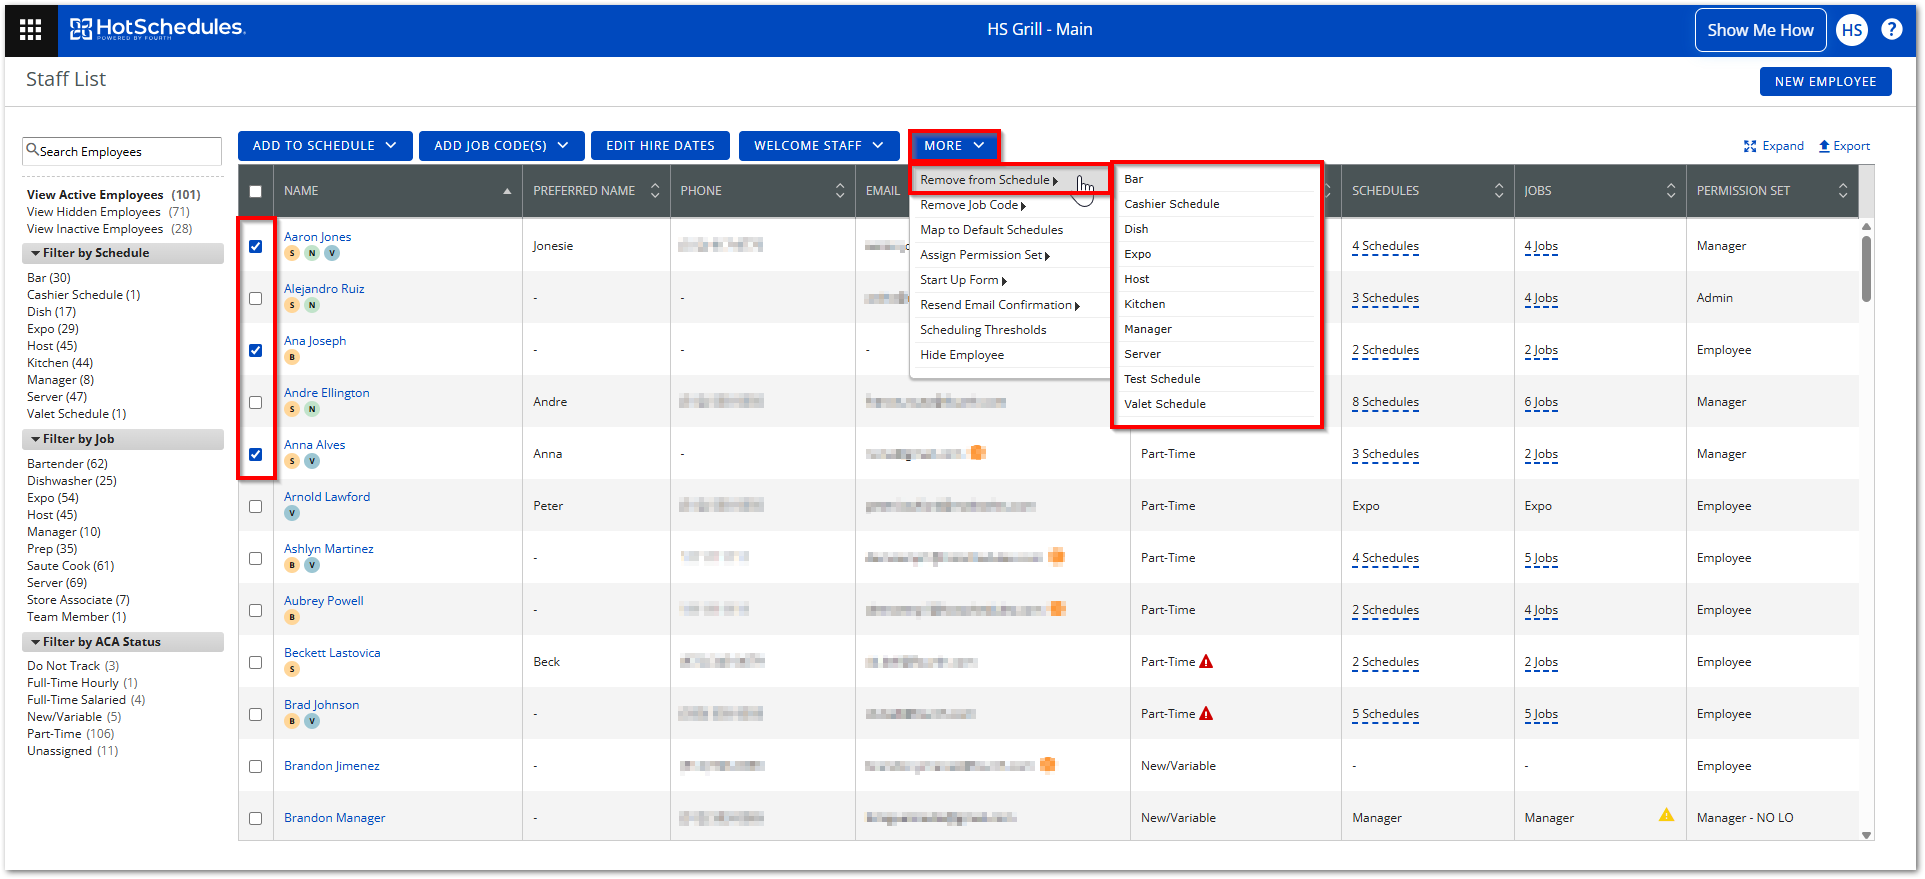
Task: Click yellow warning icon in Brandon Manager row
Action: coord(1666,815)
